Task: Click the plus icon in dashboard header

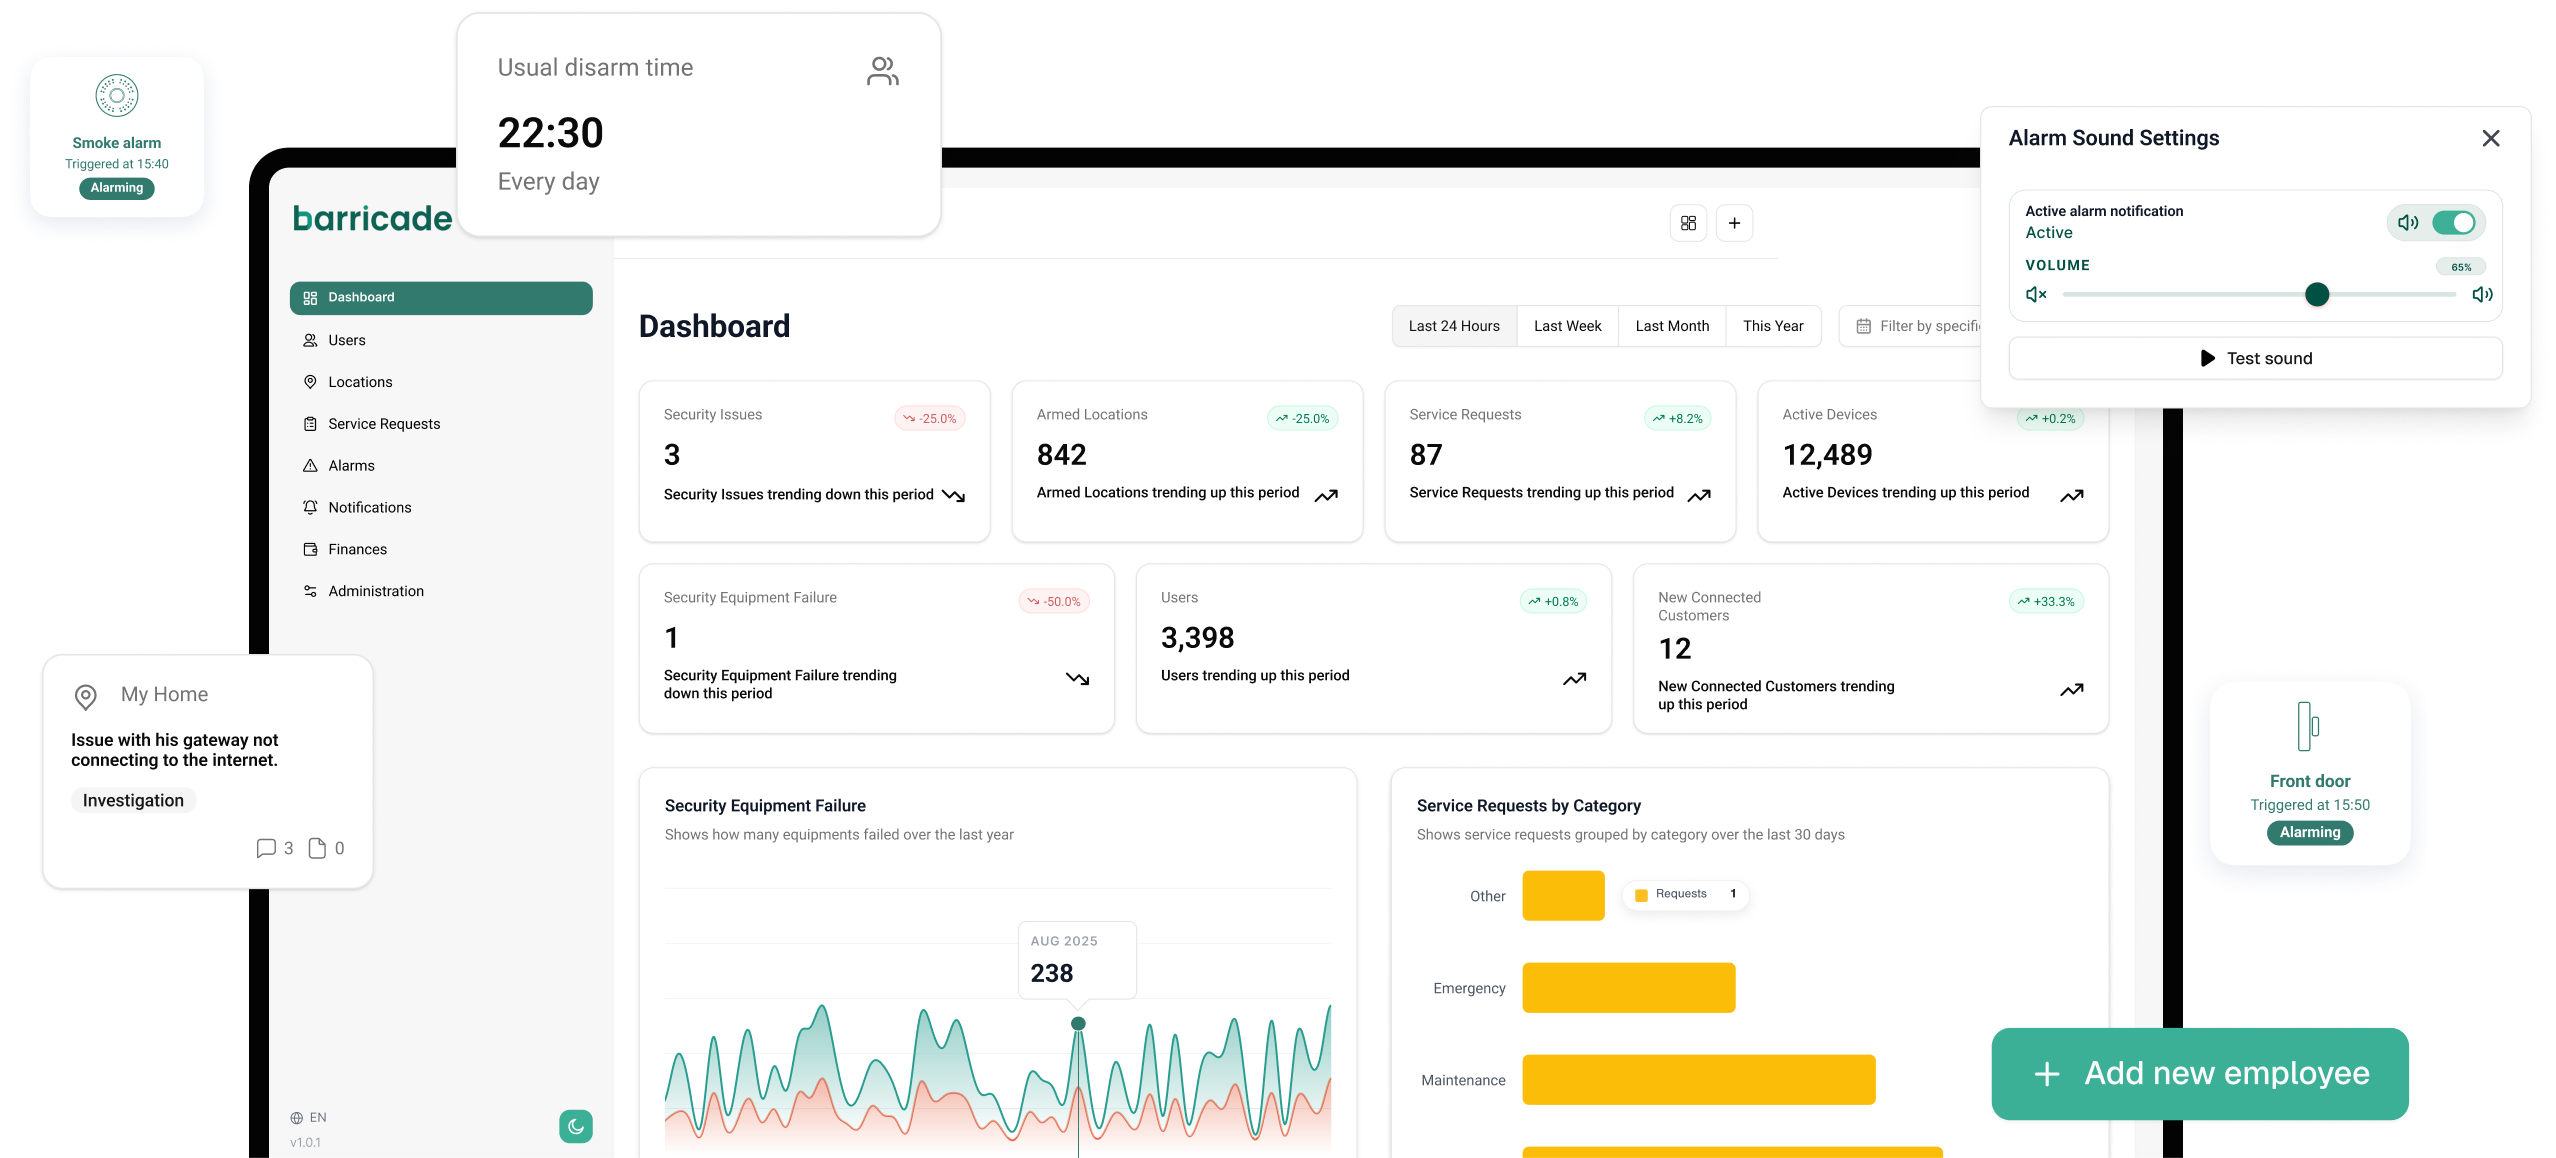Action: coord(1734,223)
